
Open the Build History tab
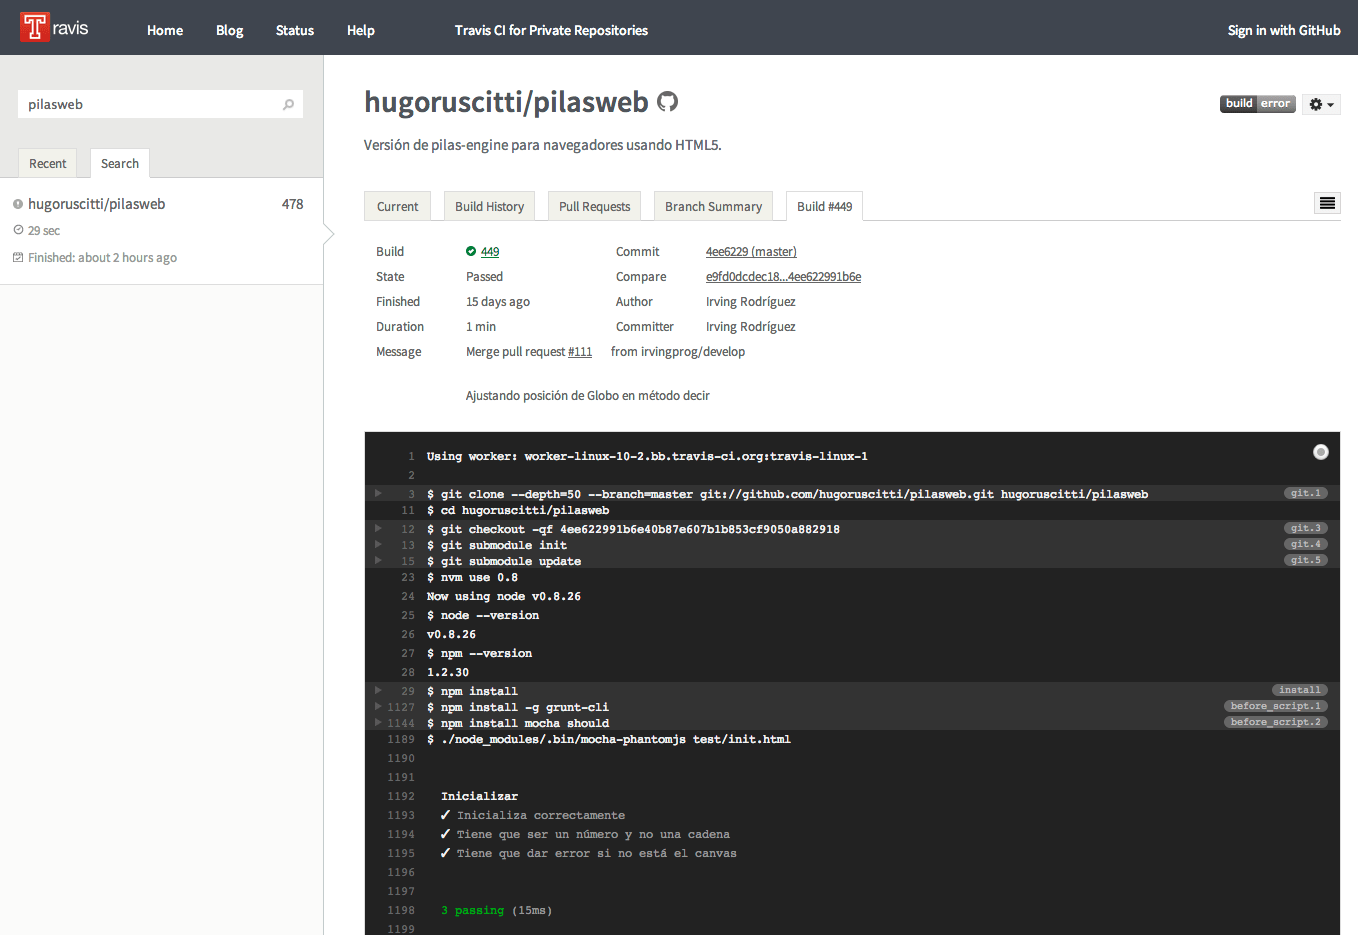pyautogui.click(x=490, y=206)
